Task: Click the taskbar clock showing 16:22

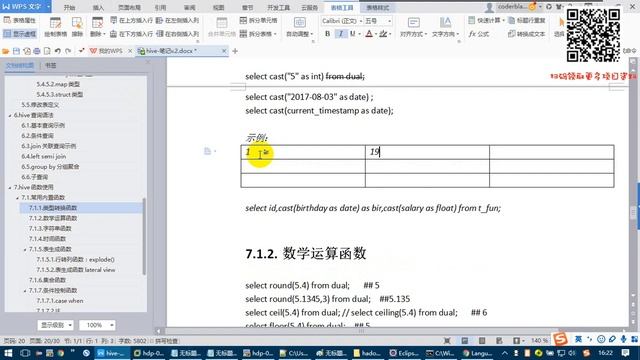Action: coord(605,353)
